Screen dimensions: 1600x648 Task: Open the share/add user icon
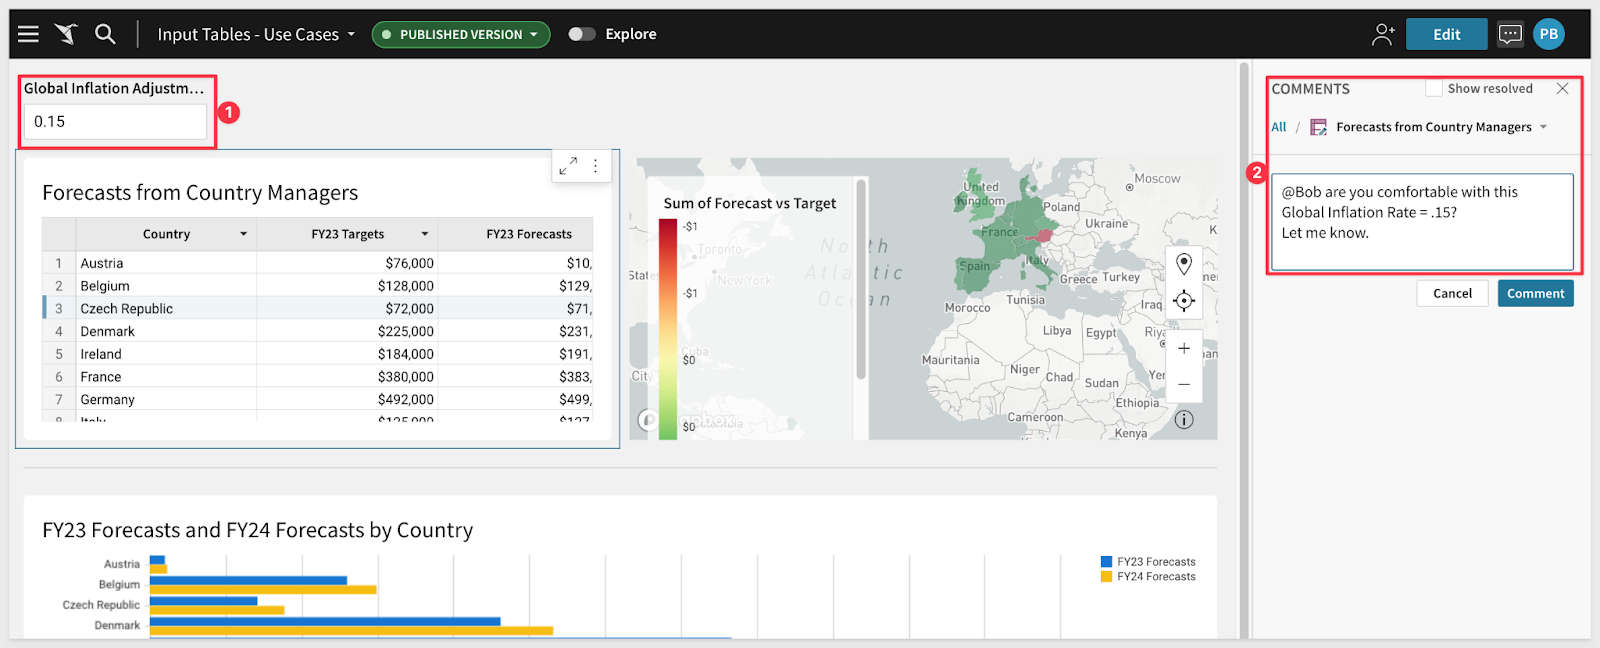click(x=1383, y=34)
